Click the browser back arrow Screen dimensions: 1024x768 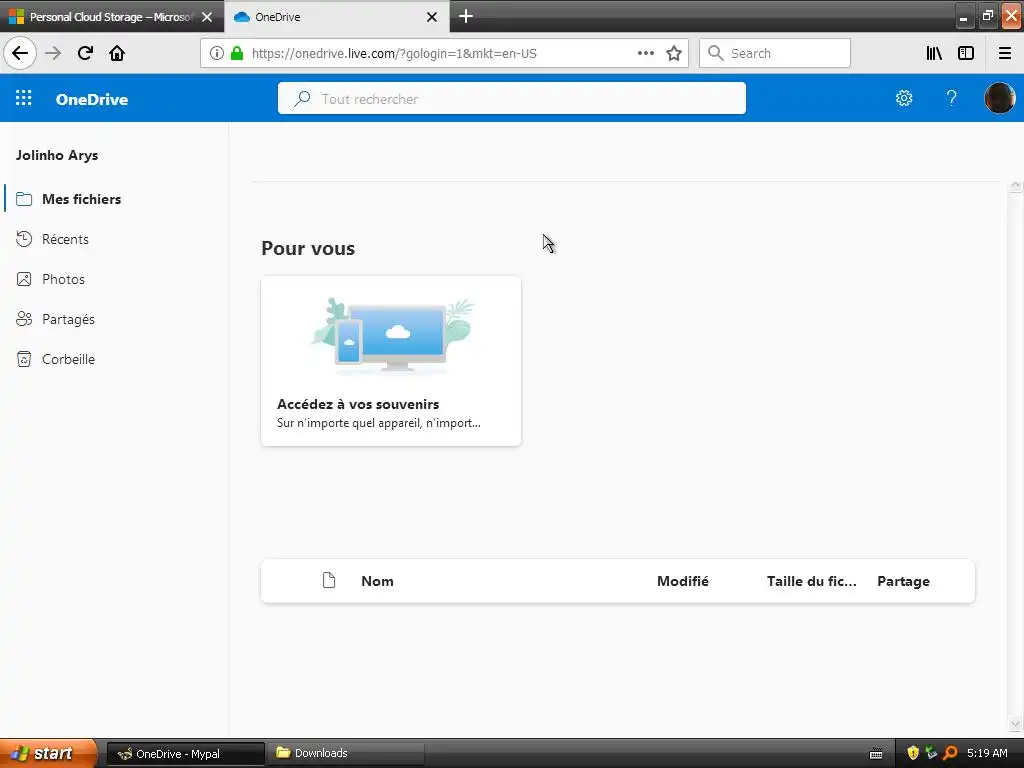[20, 53]
